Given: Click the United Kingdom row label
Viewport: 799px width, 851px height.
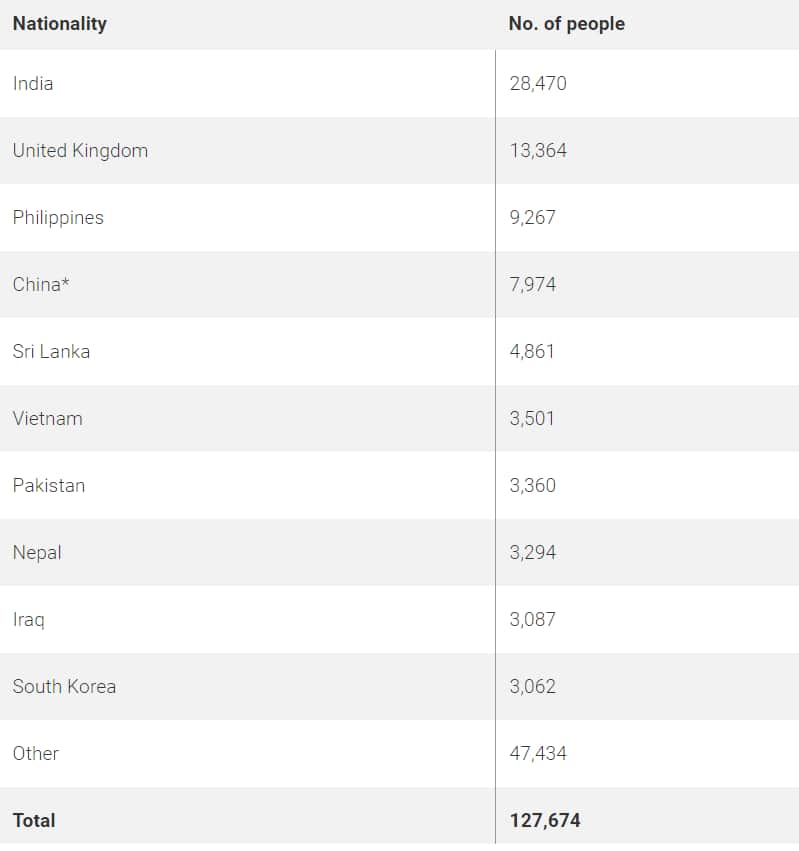Looking at the screenshot, I should click(80, 151).
